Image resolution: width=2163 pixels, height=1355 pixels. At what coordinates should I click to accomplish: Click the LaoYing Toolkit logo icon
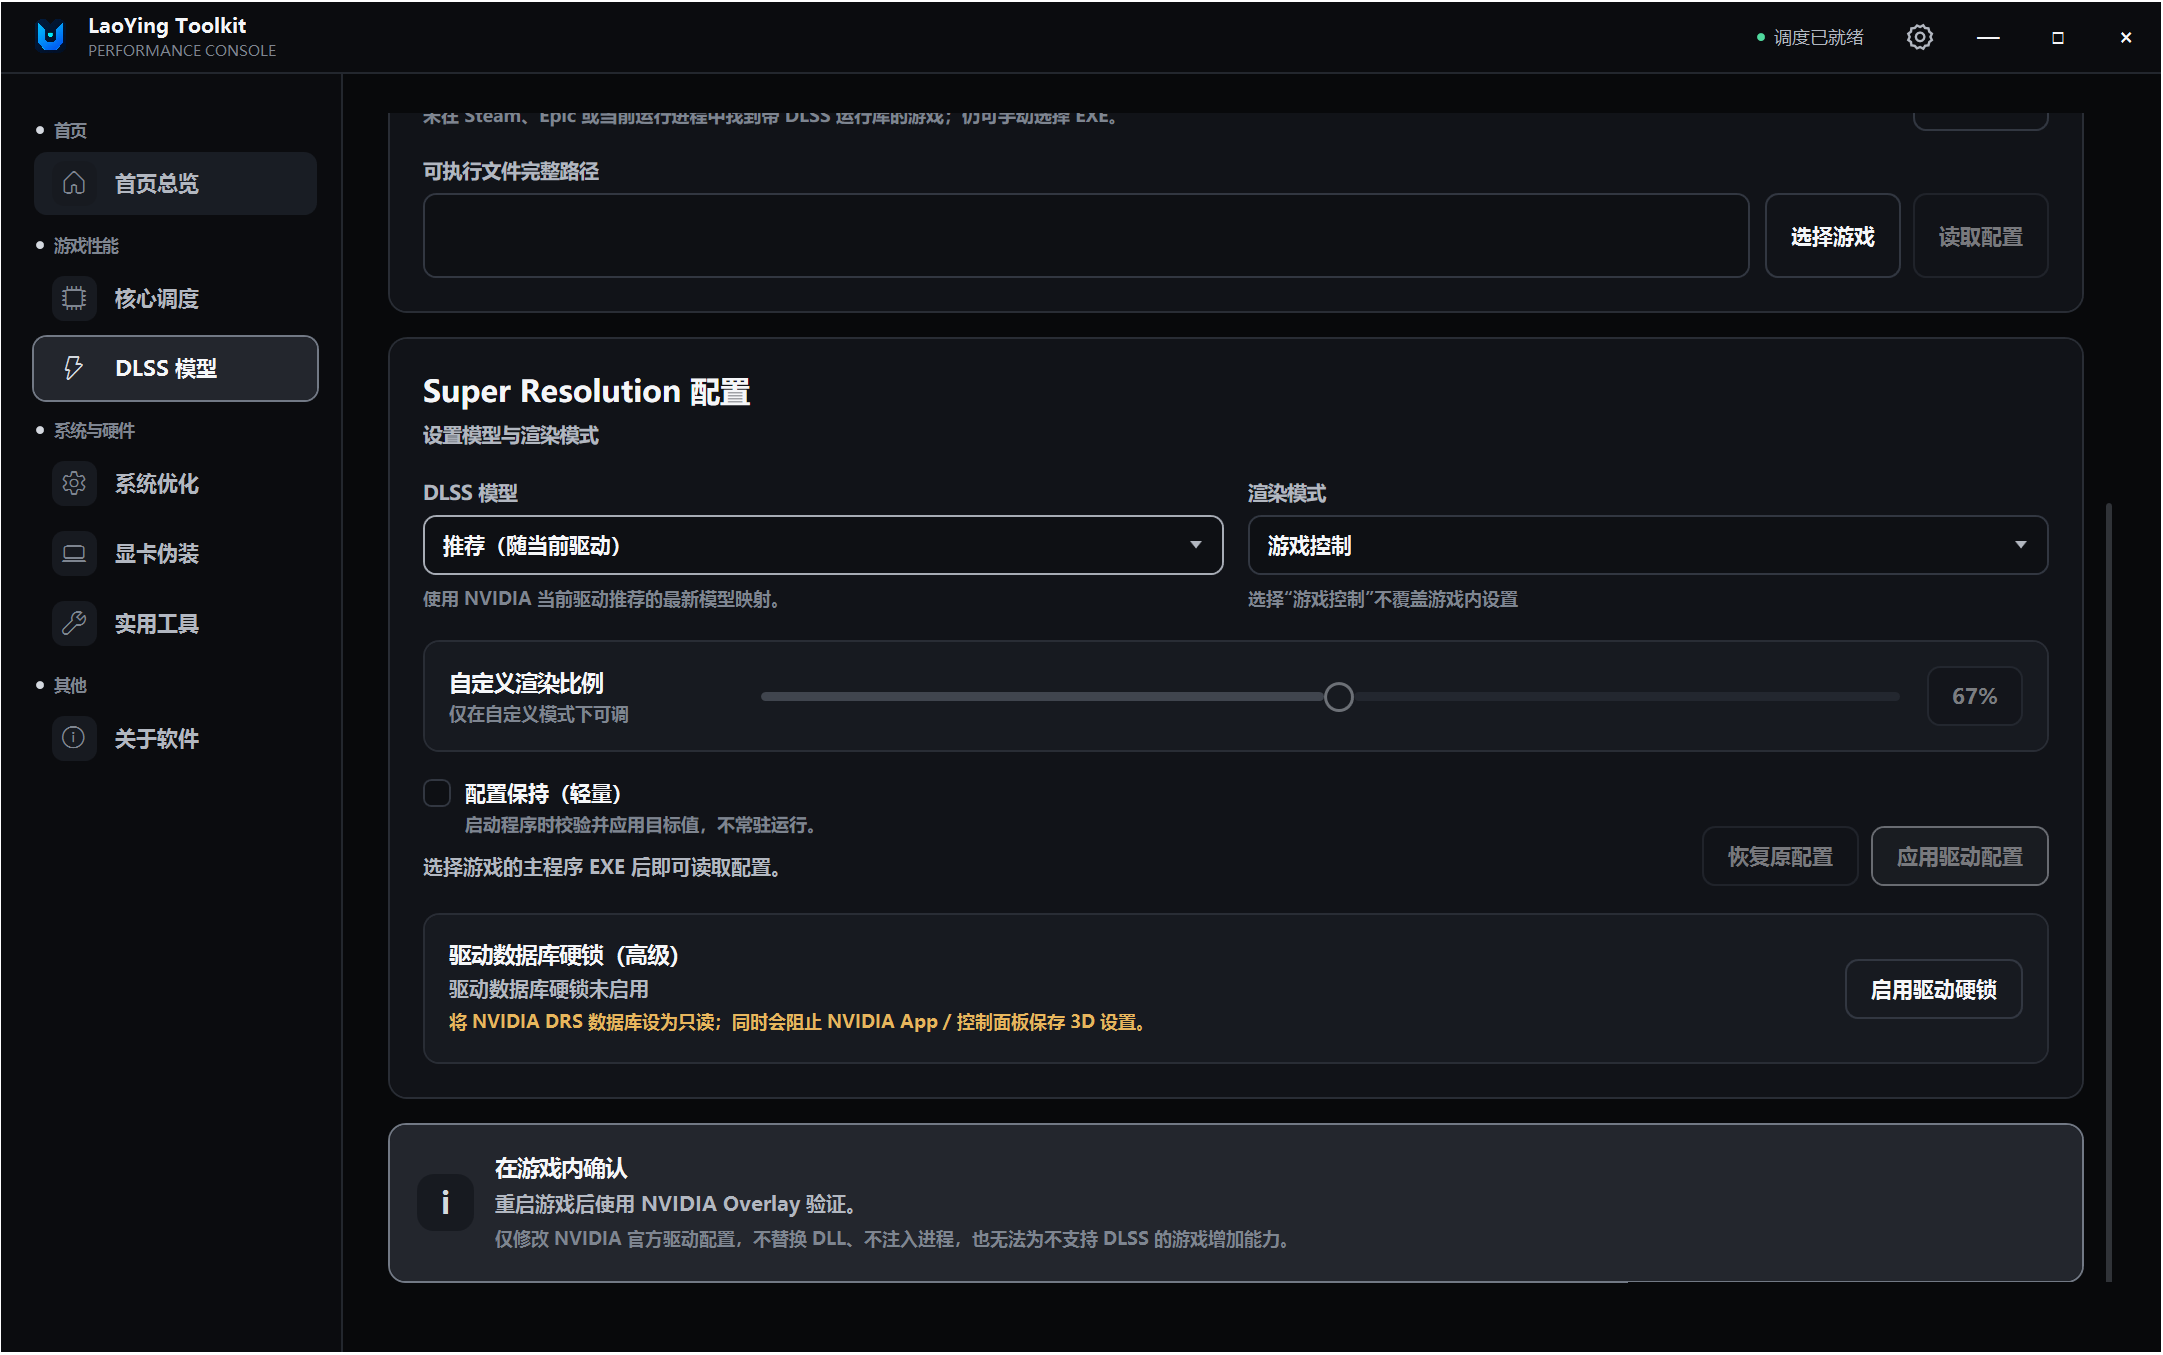click(x=50, y=36)
